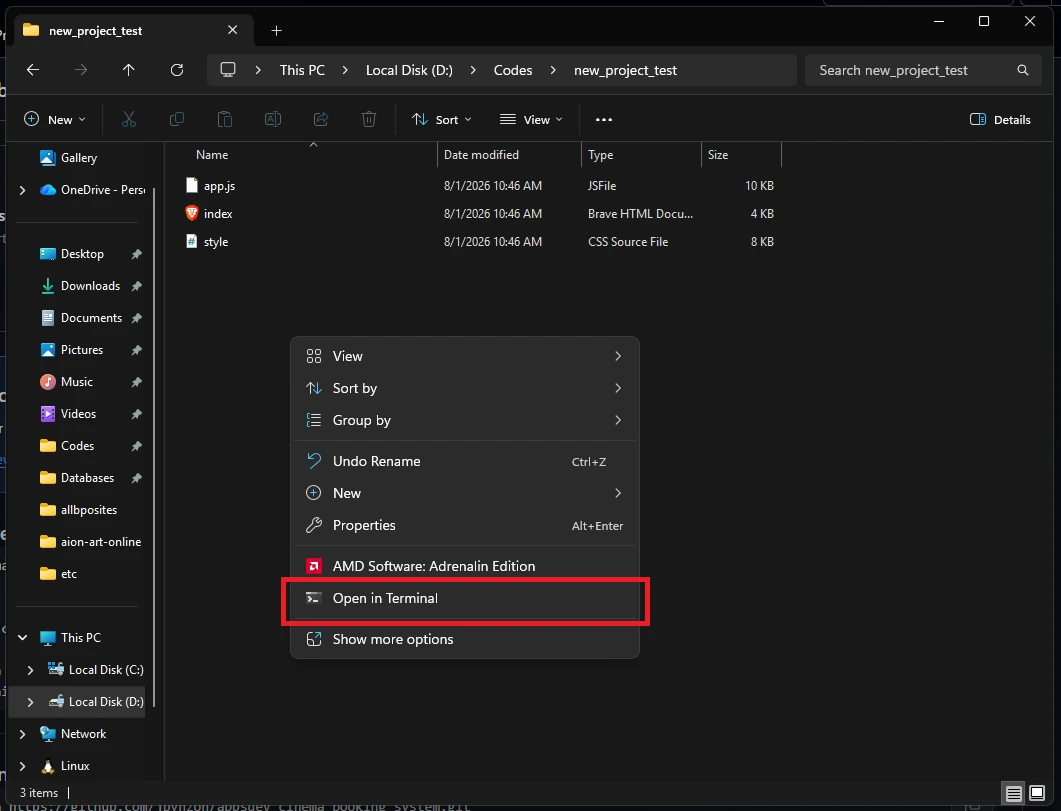Viewport: 1061px width, 811px height.
Task: Click the search magnifier icon
Action: (x=1022, y=70)
